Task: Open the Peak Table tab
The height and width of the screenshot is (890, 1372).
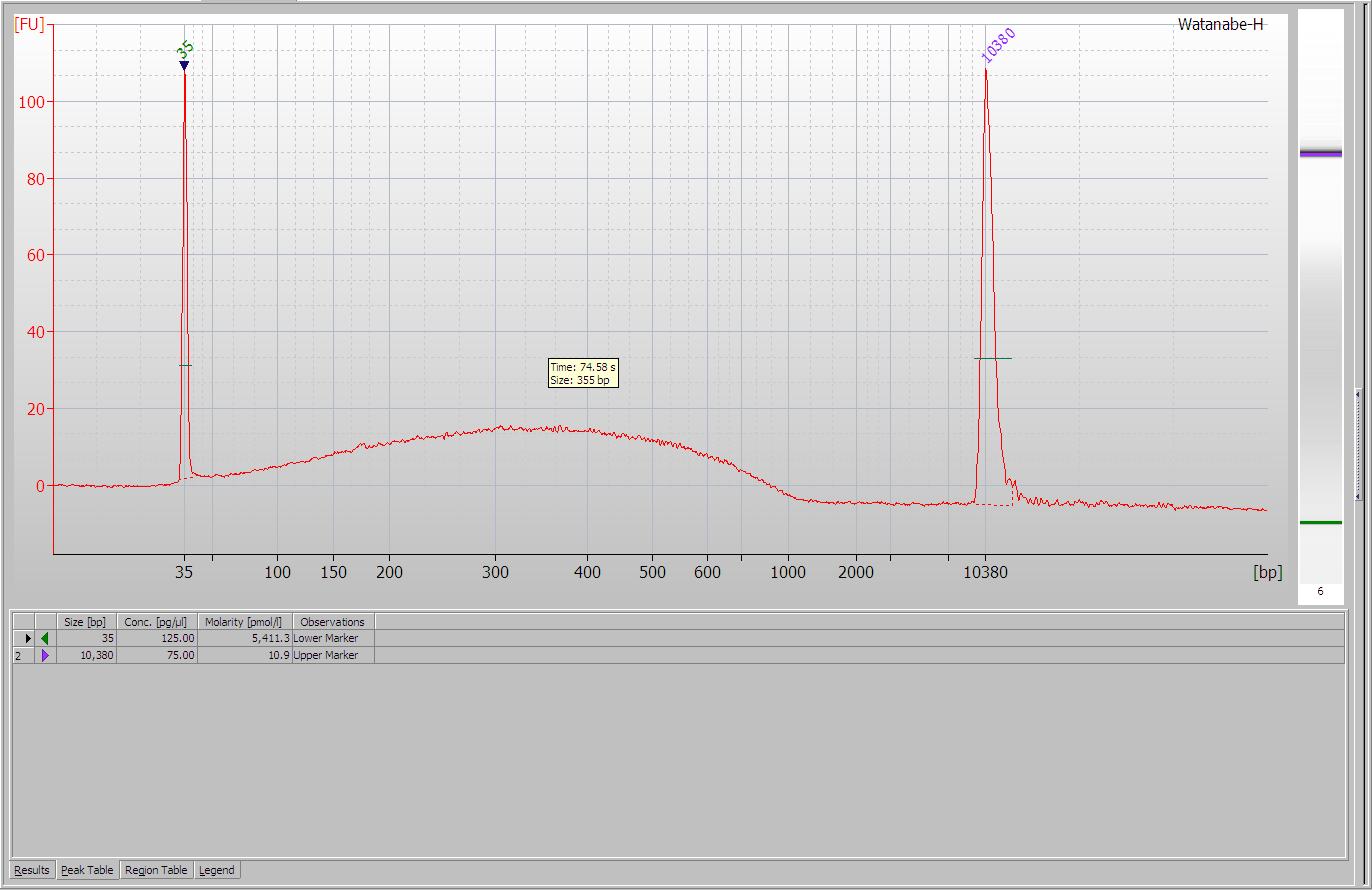Action: tap(87, 870)
